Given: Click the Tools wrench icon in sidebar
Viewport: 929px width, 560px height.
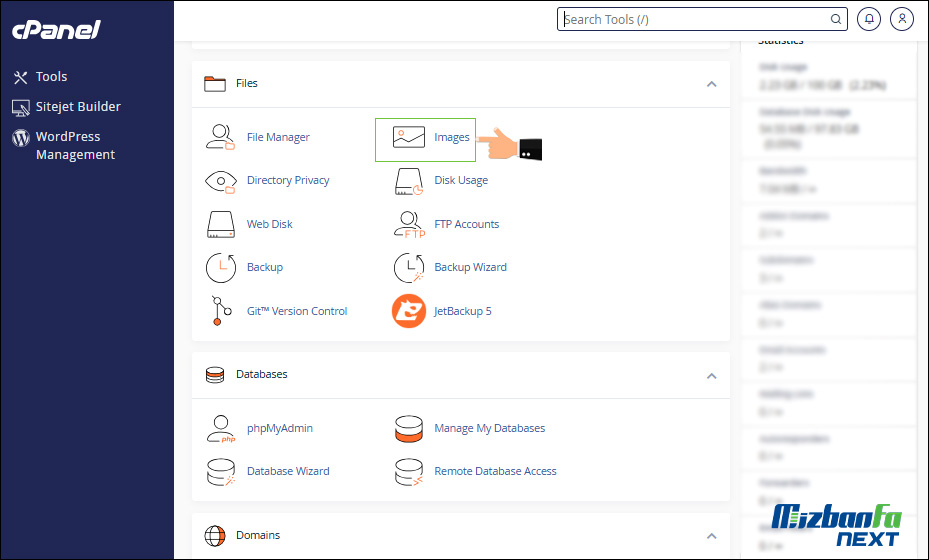Looking at the screenshot, I should [20, 77].
